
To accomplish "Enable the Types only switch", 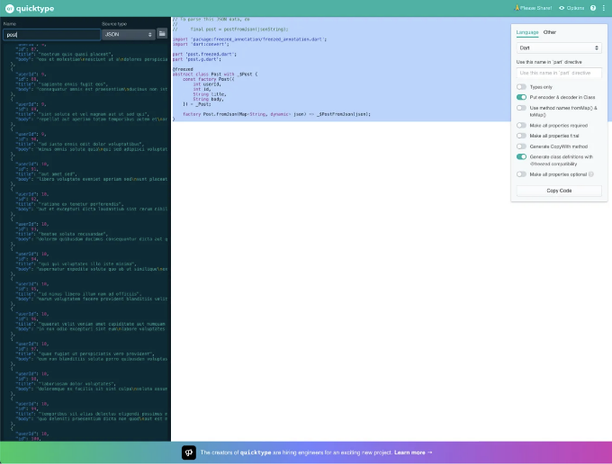I will click(x=521, y=87).
